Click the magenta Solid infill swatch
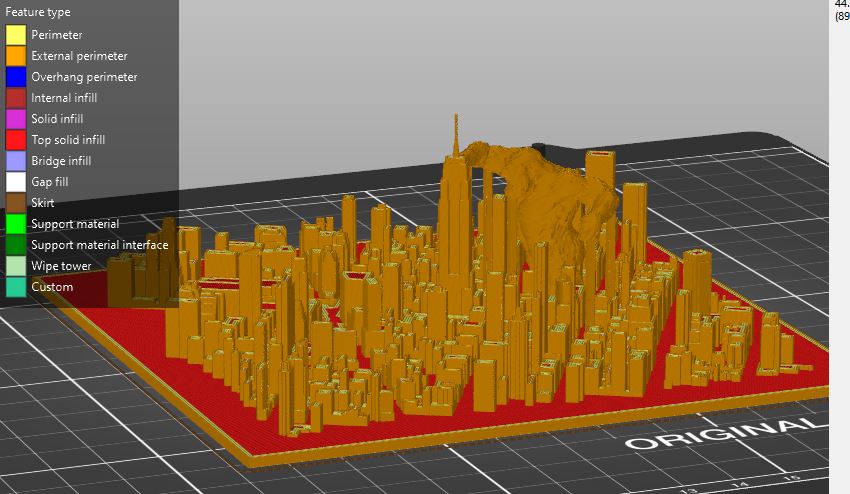850x494 pixels. (x=16, y=119)
